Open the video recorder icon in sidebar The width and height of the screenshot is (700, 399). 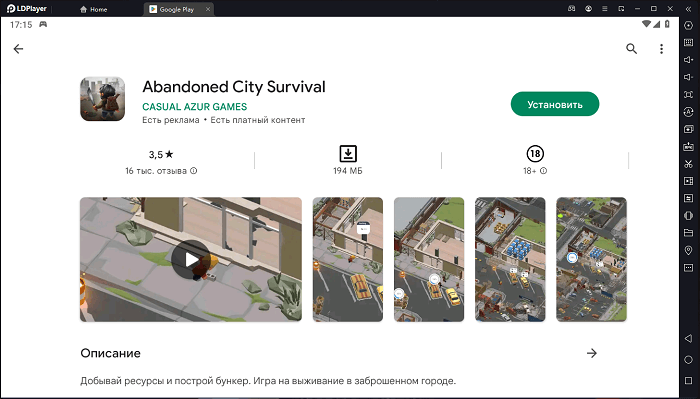688,181
